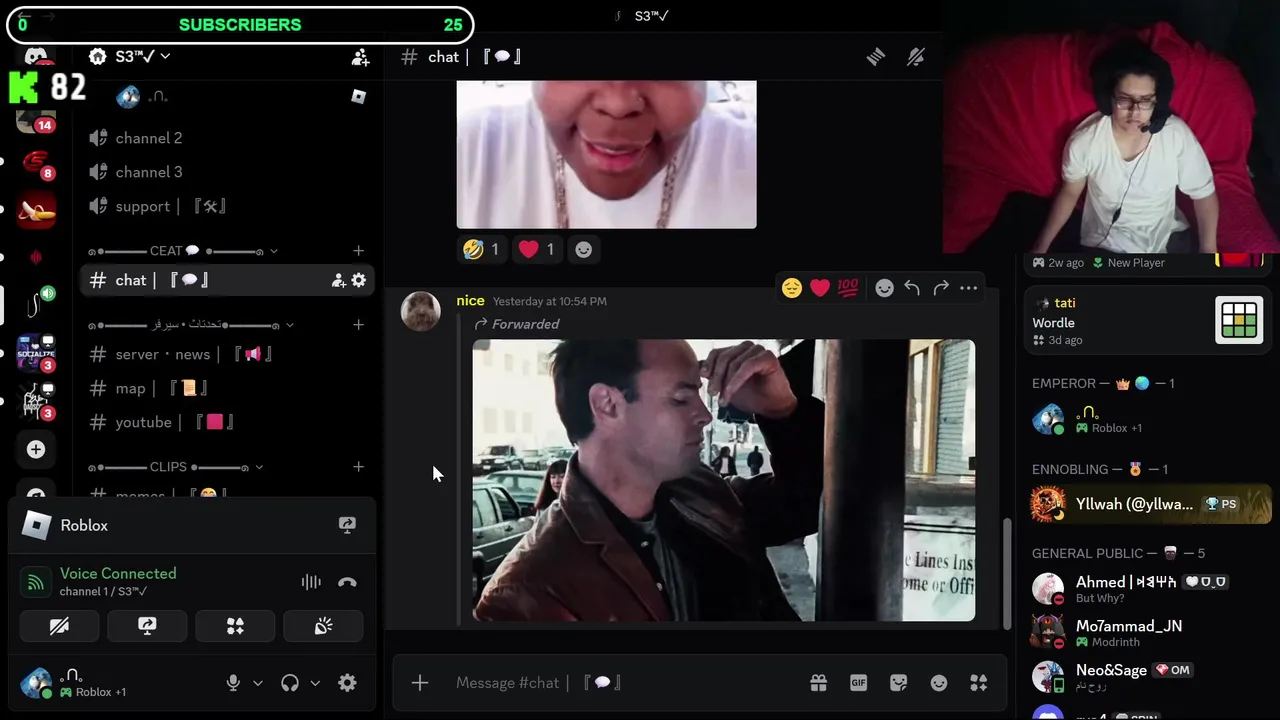Open the noise suppression waveform icon

click(x=311, y=582)
